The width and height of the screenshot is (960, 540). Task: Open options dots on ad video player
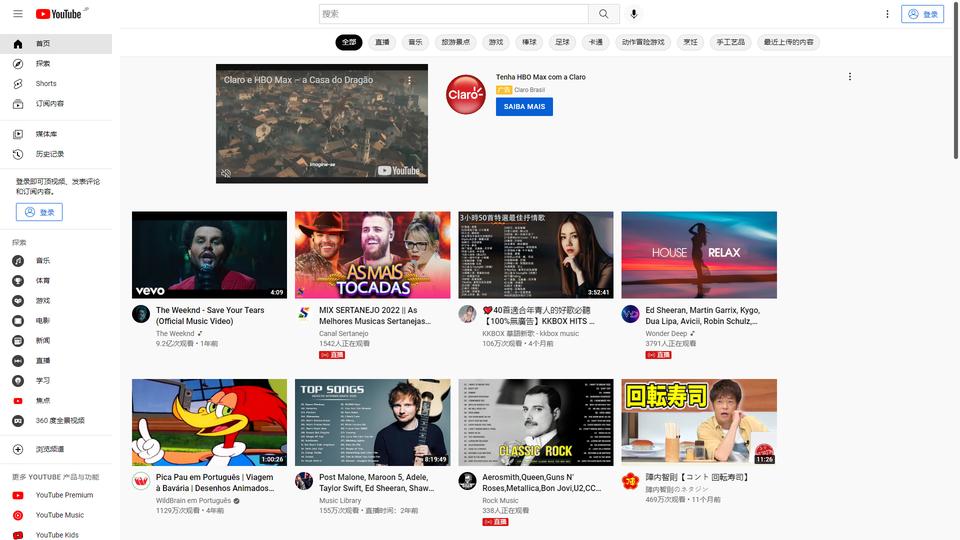point(409,80)
